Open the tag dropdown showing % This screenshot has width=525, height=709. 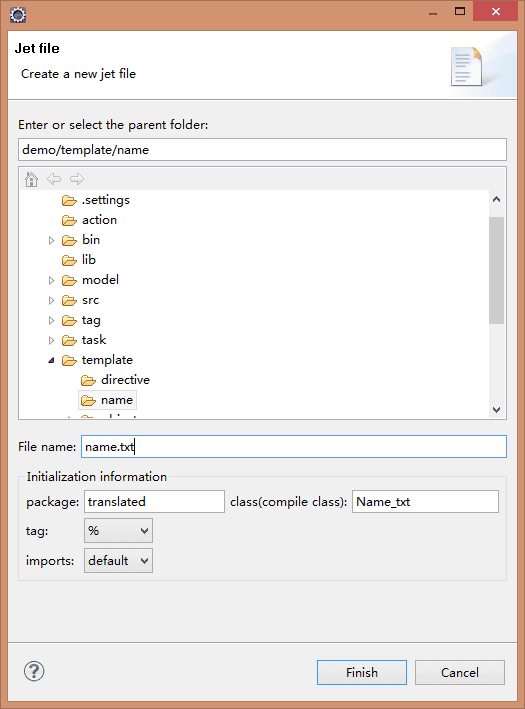118,530
